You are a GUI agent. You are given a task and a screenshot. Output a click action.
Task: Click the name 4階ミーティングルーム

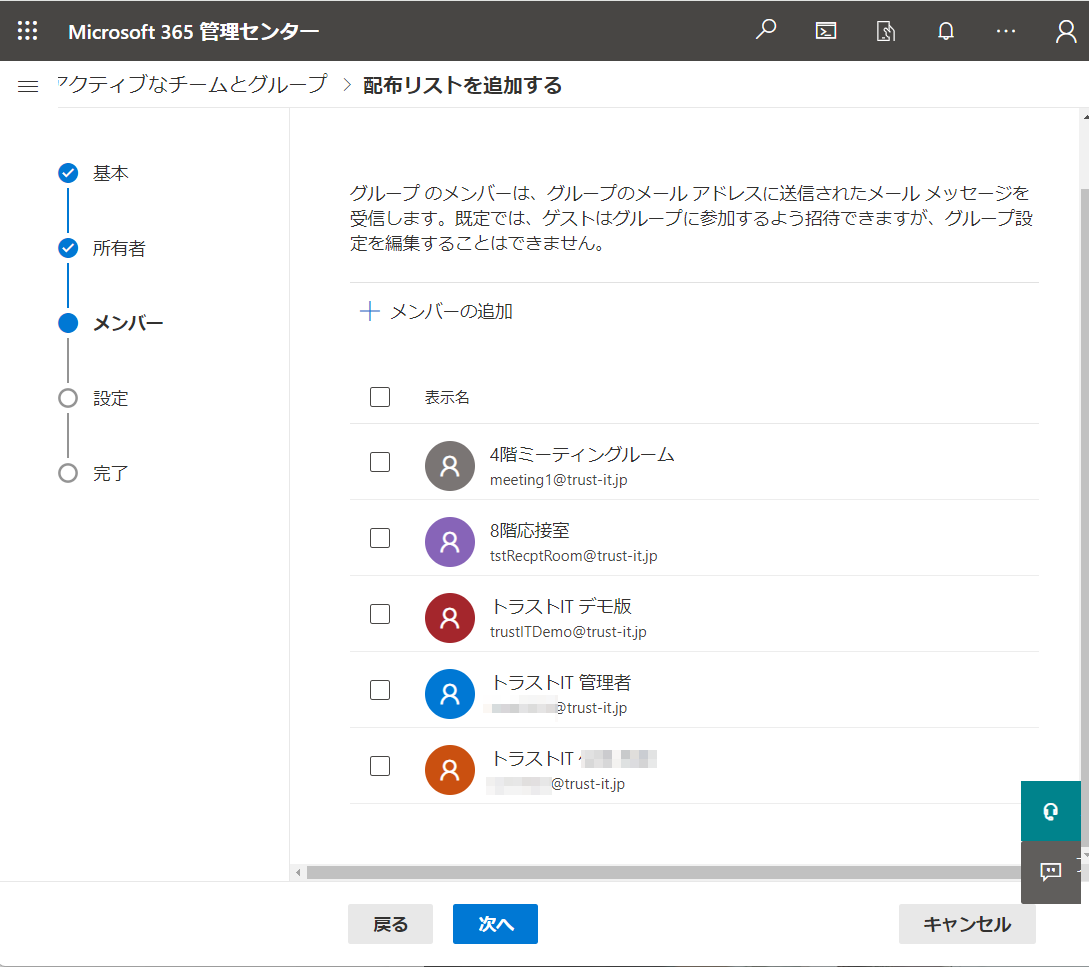(x=582, y=454)
